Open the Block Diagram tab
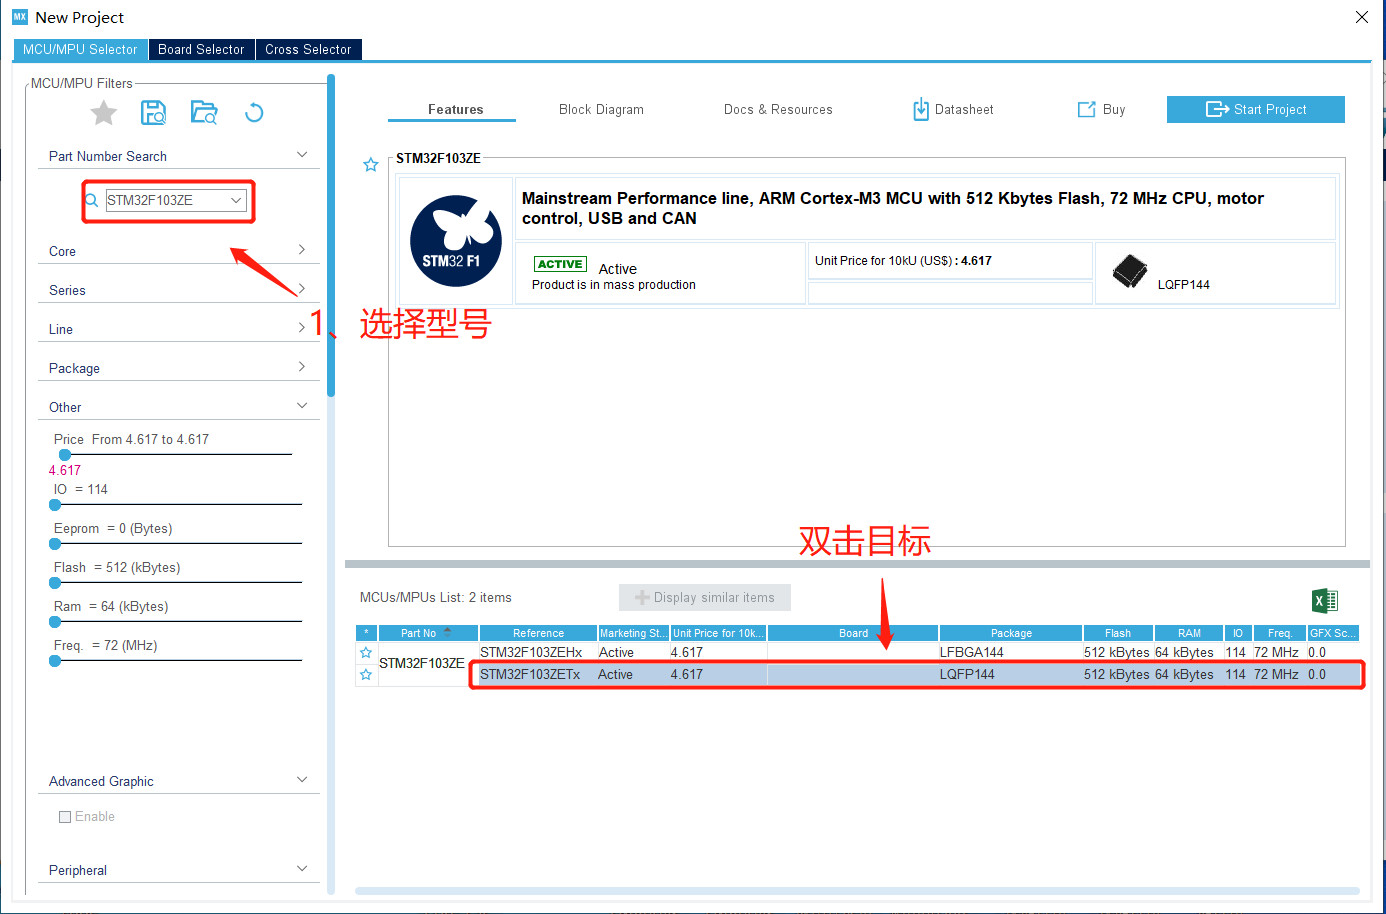1386x914 pixels. click(x=601, y=110)
